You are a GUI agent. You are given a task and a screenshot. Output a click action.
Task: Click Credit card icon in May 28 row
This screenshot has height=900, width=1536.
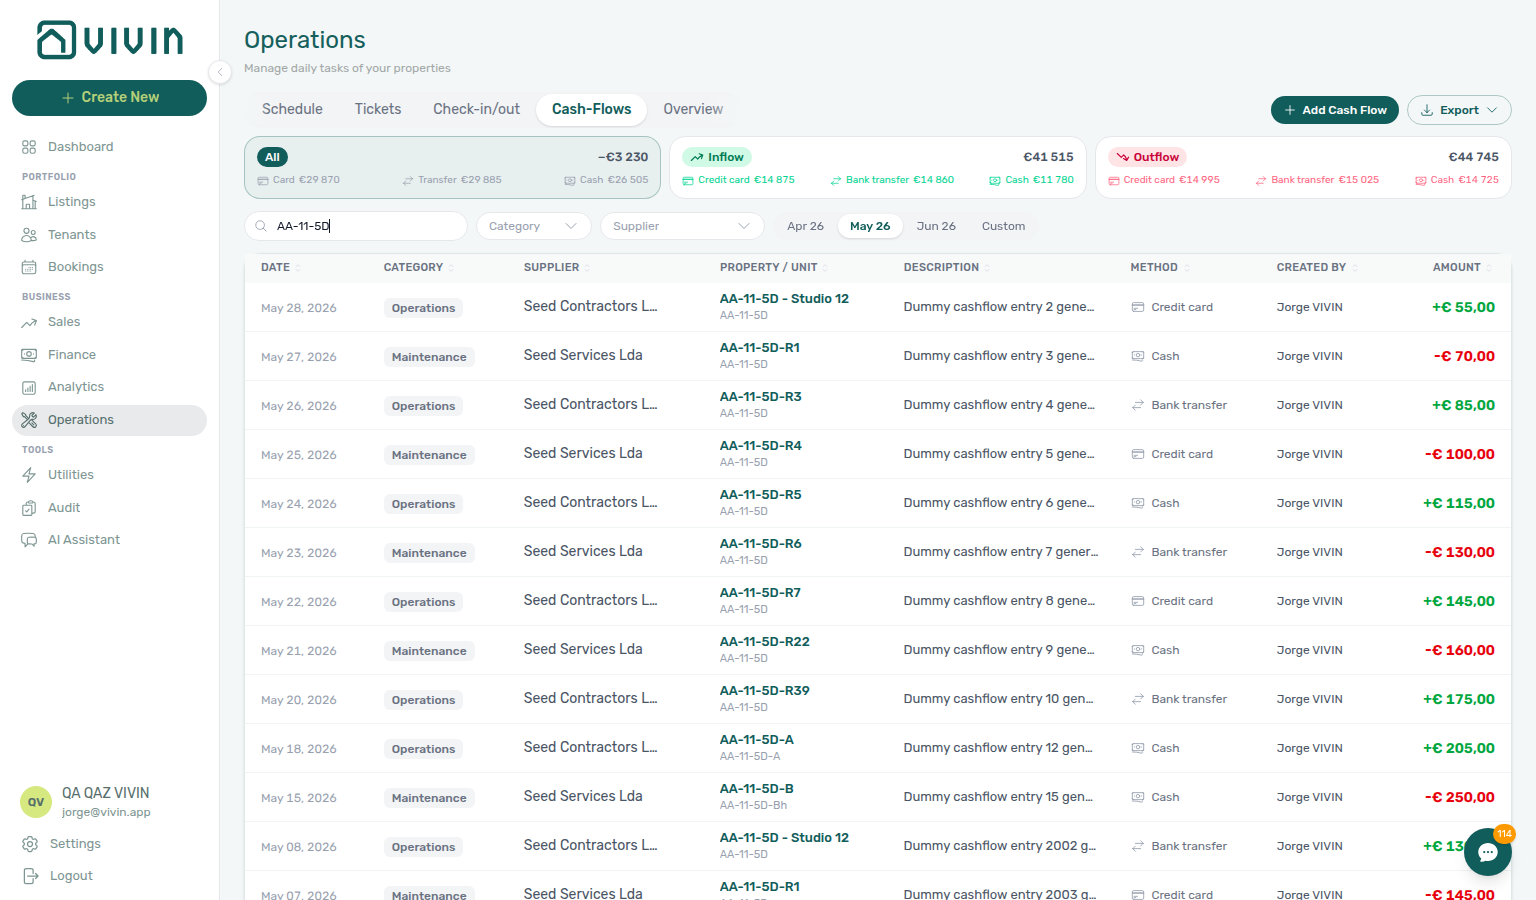[x=1138, y=307]
